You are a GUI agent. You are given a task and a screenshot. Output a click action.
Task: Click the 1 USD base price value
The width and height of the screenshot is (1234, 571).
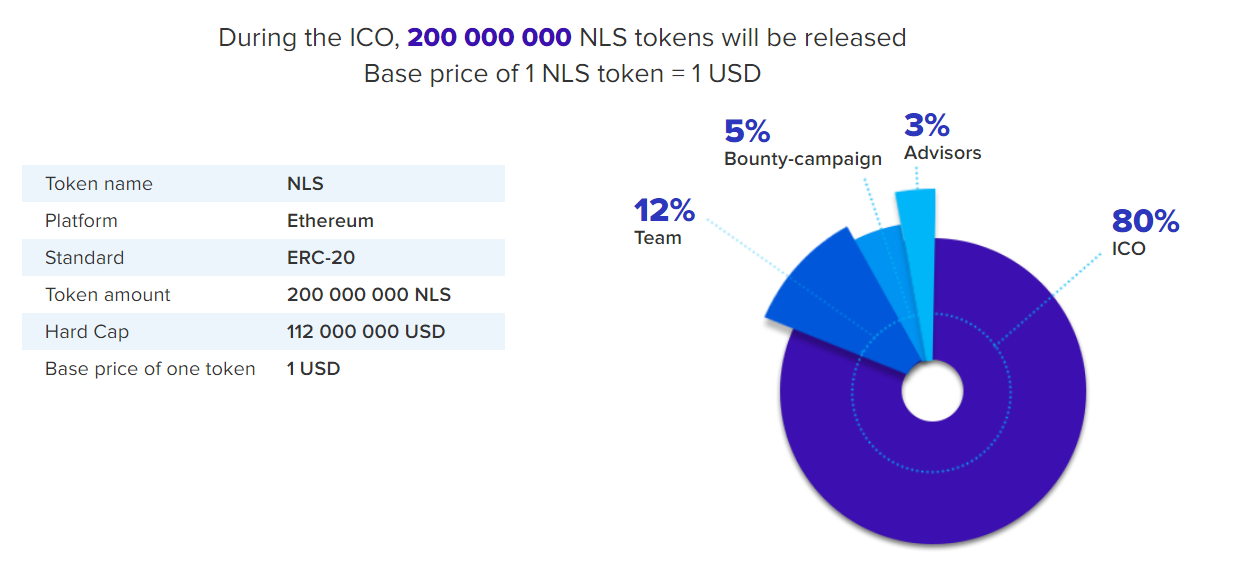[313, 369]
